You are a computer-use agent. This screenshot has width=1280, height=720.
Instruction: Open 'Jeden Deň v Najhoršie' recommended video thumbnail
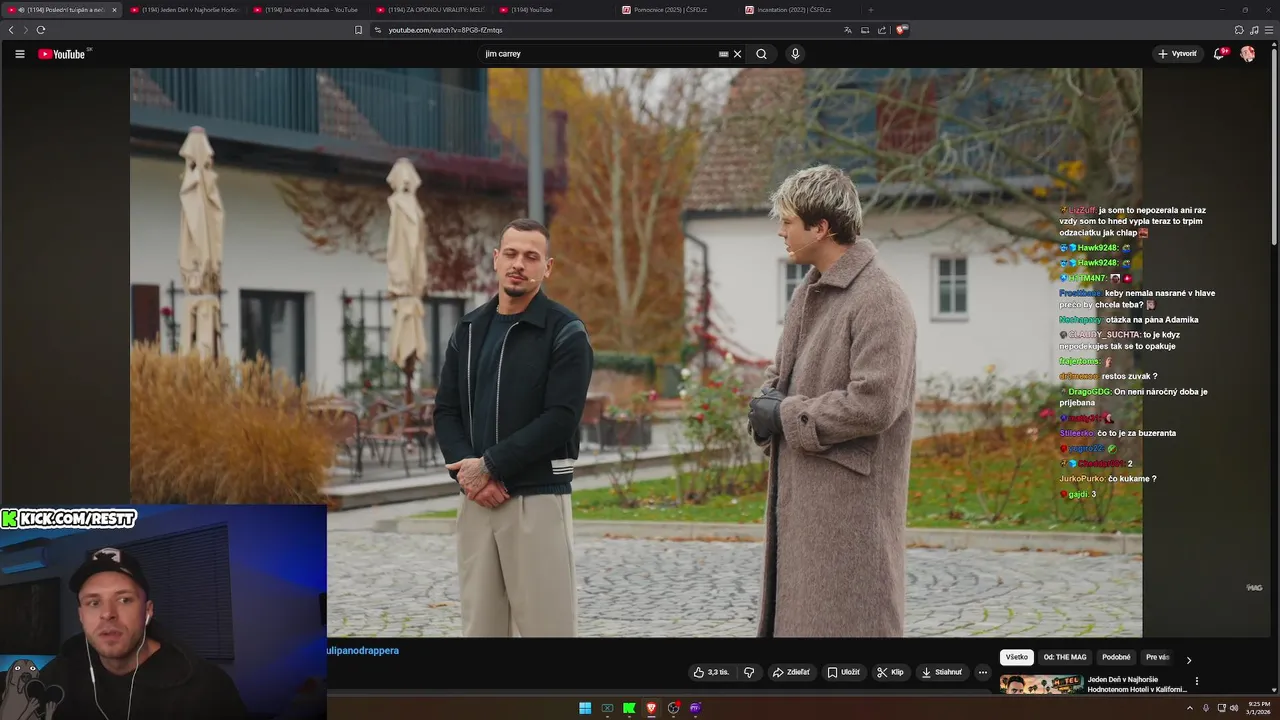1041,685
